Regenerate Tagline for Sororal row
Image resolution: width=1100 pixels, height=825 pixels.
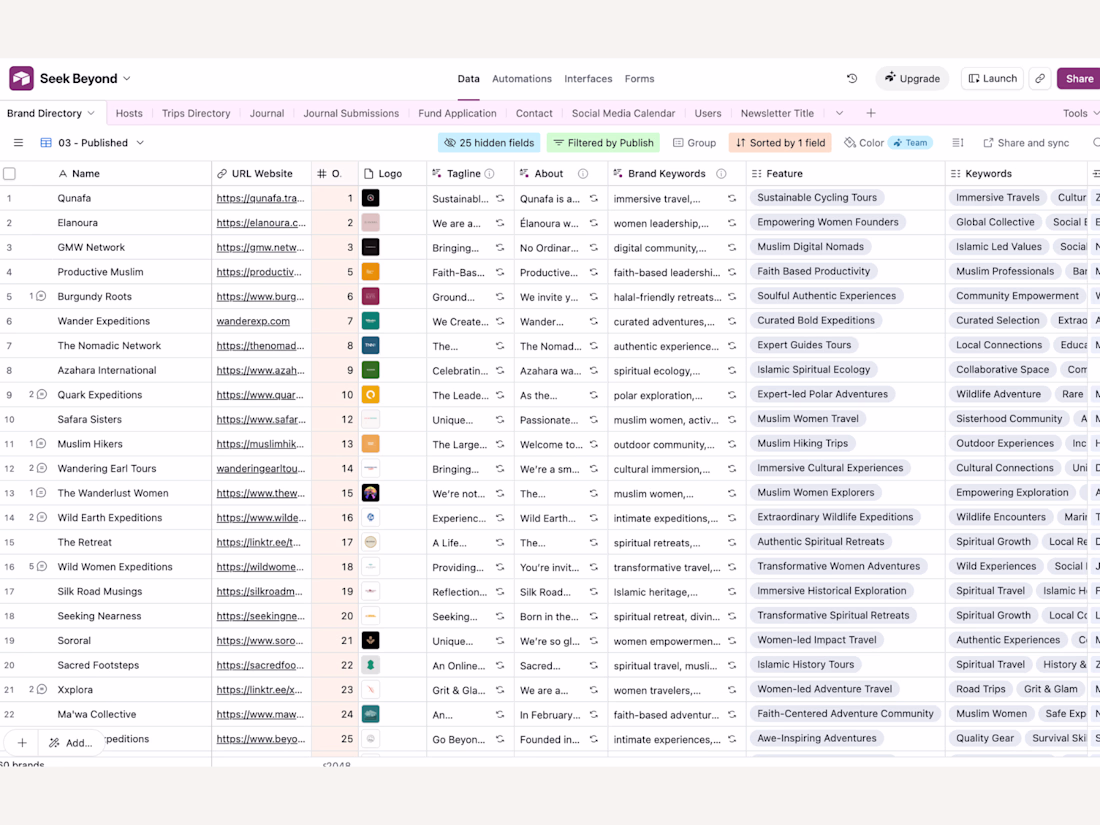click(500, 640)
